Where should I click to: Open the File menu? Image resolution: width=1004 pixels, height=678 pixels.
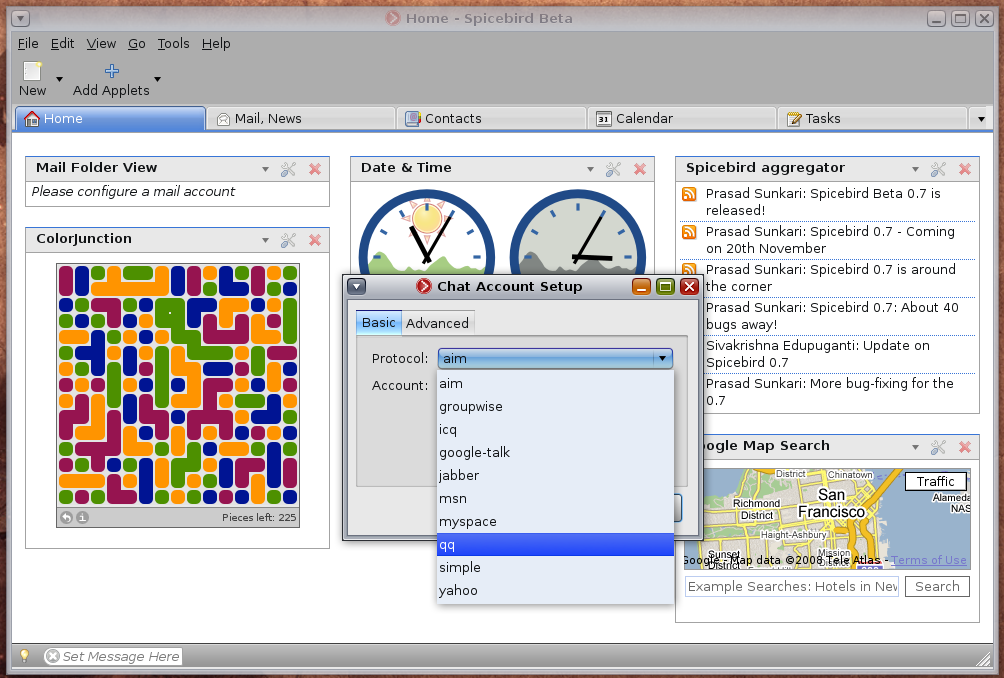pos(28,44)
